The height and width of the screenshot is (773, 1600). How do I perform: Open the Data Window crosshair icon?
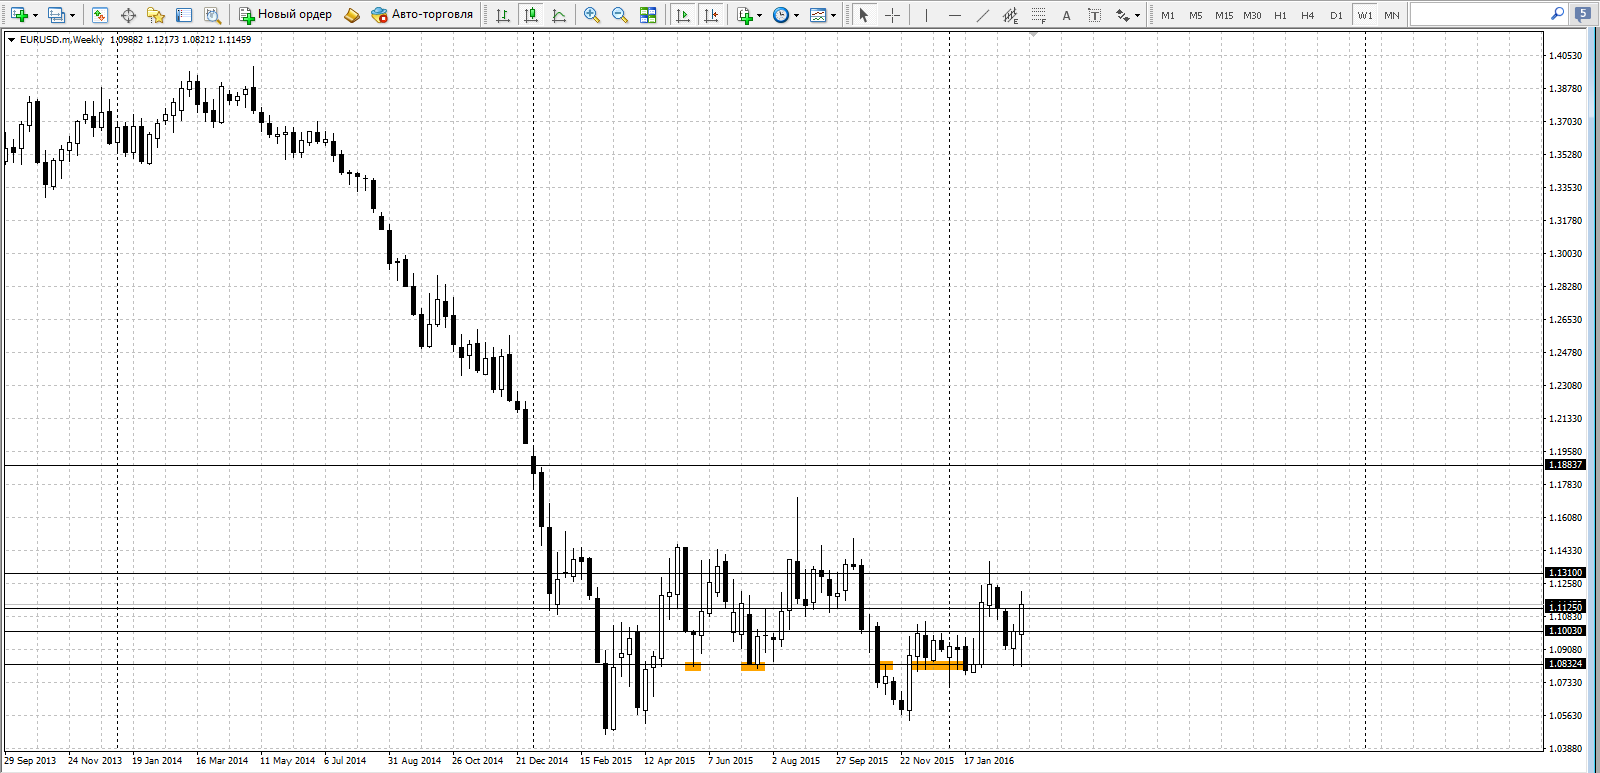[x=128, y=15]
